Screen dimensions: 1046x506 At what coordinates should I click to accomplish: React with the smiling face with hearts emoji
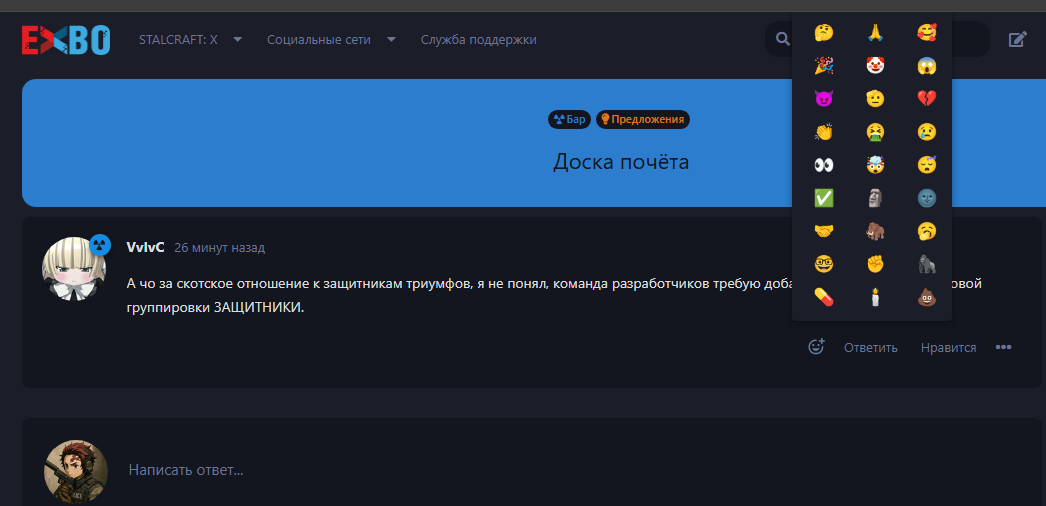click(x=927, y=32)
